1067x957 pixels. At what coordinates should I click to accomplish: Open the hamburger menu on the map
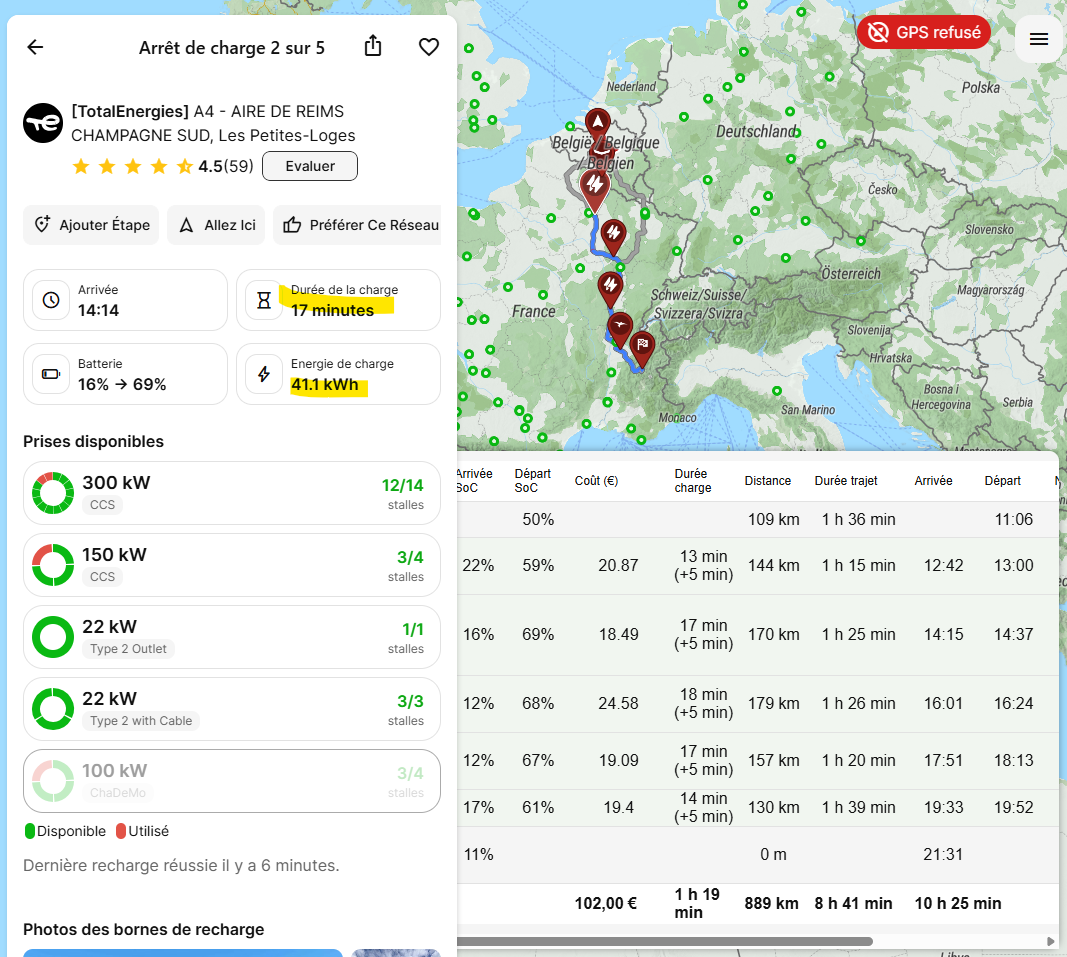[x=1038, y=39]
